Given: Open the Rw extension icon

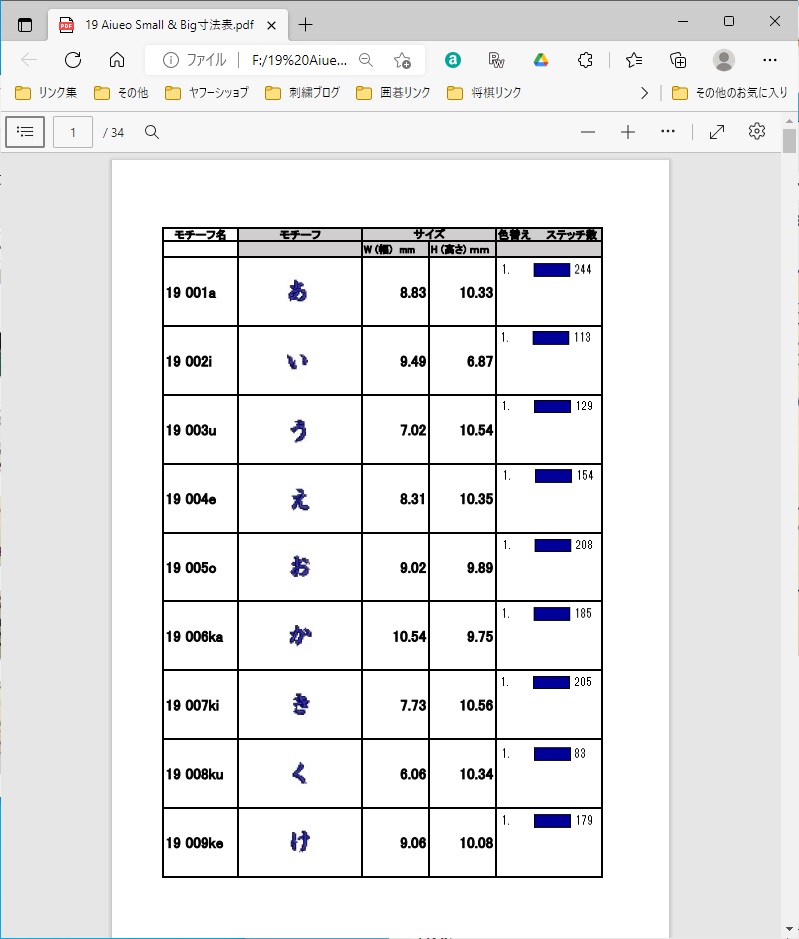Looking at the screenshot, I should 496,60.
